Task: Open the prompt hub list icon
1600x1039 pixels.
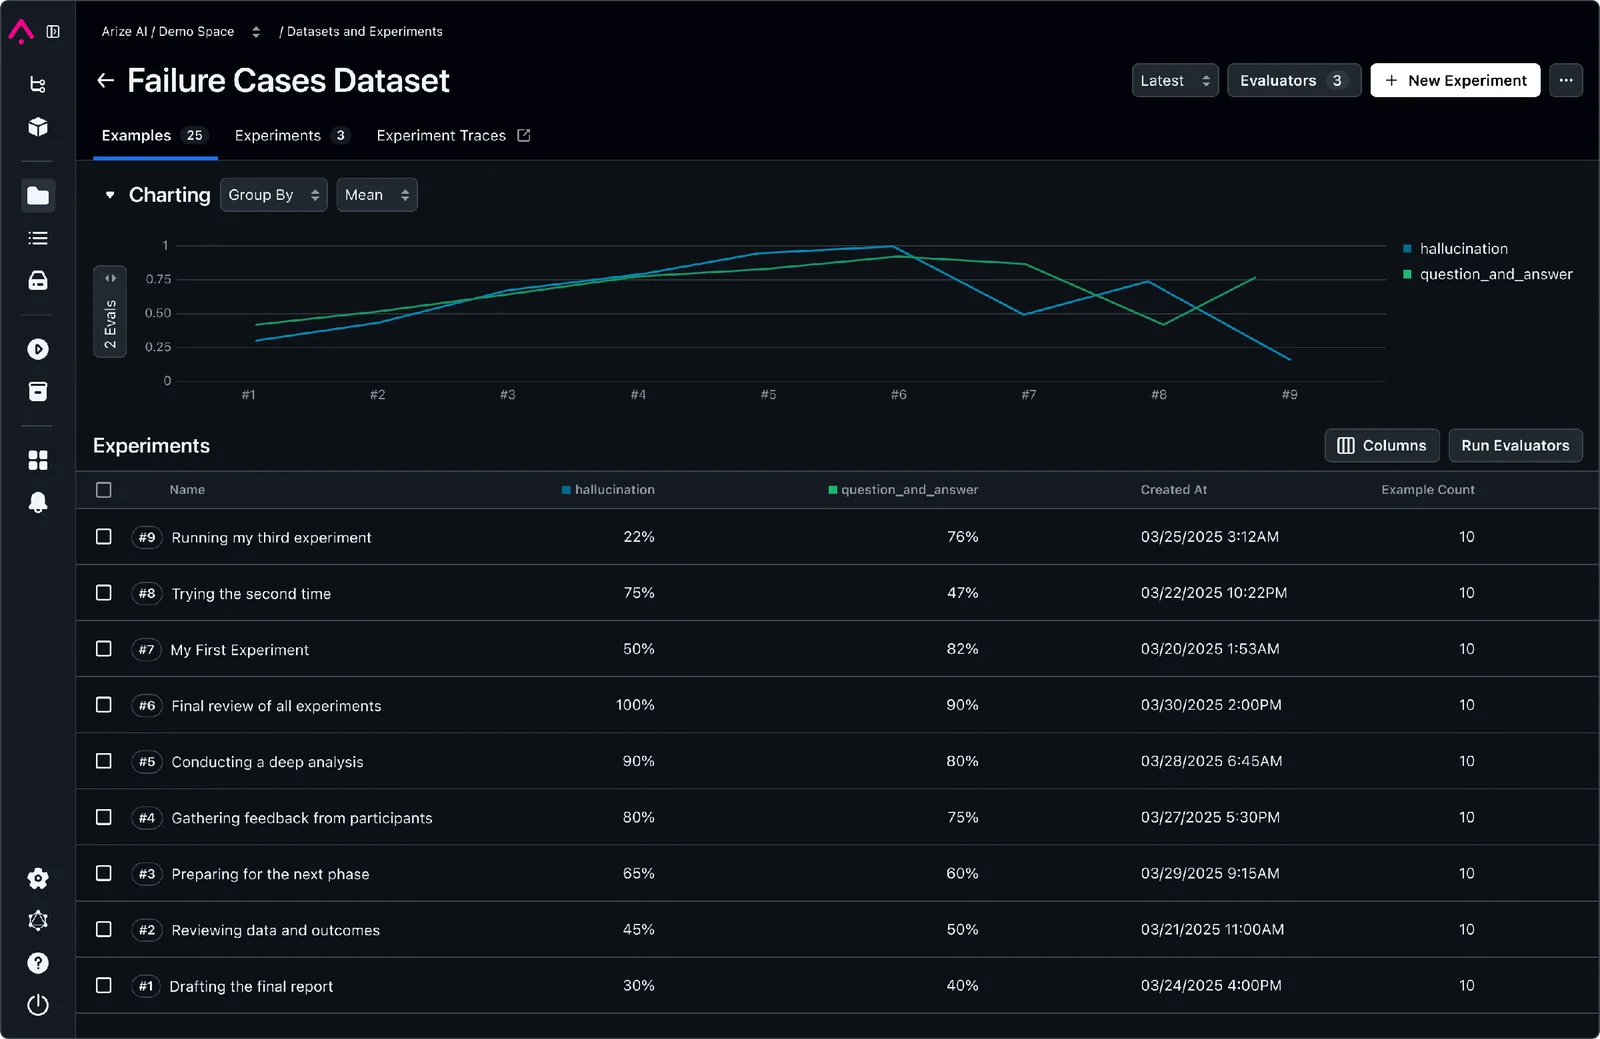Action: [x=37, y=238]
